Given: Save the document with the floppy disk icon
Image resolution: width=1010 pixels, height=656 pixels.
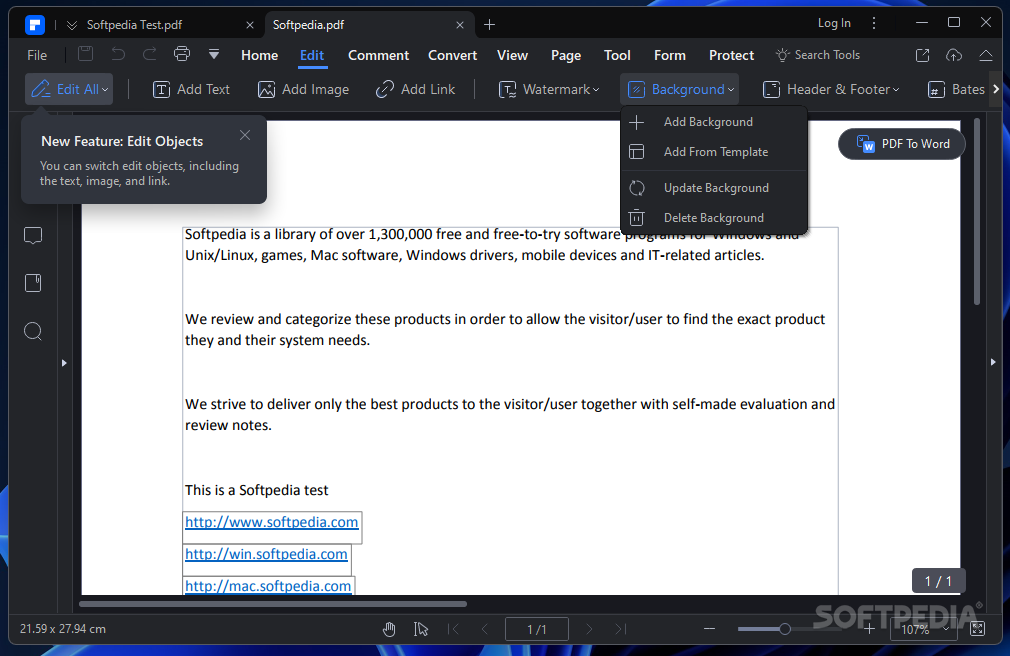Looking at the screenshot, I should coord(86,54).
